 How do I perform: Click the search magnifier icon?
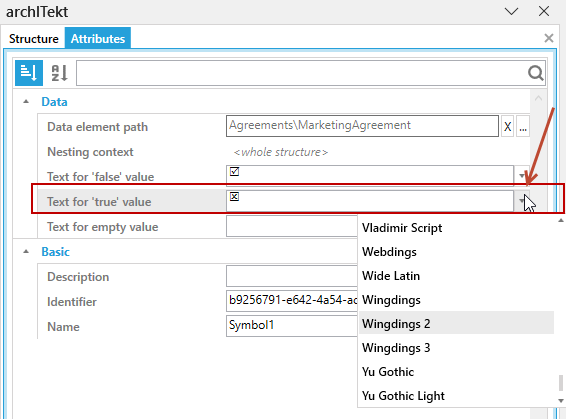click(535, 73)
